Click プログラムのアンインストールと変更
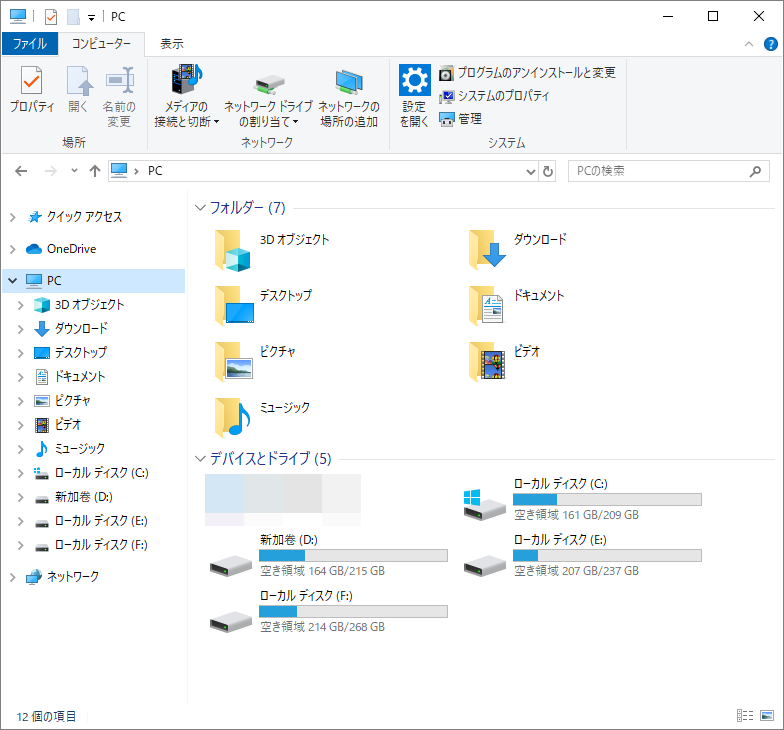 click(528, 73)
